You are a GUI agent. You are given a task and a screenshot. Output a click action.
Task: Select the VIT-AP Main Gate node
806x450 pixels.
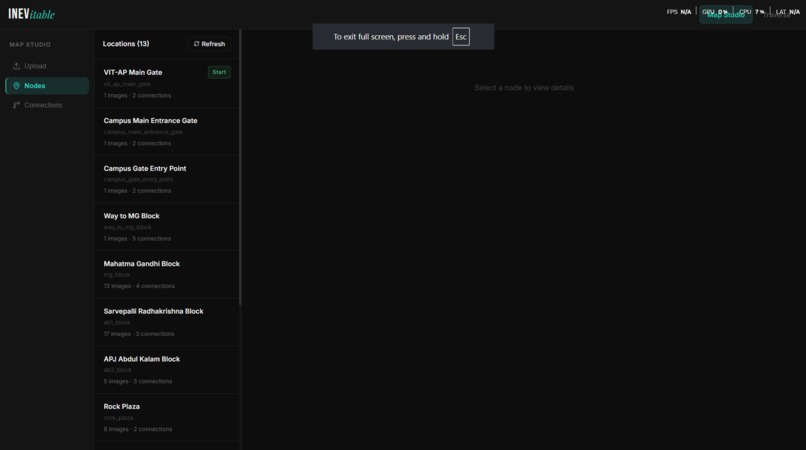(x=167, y=83)
